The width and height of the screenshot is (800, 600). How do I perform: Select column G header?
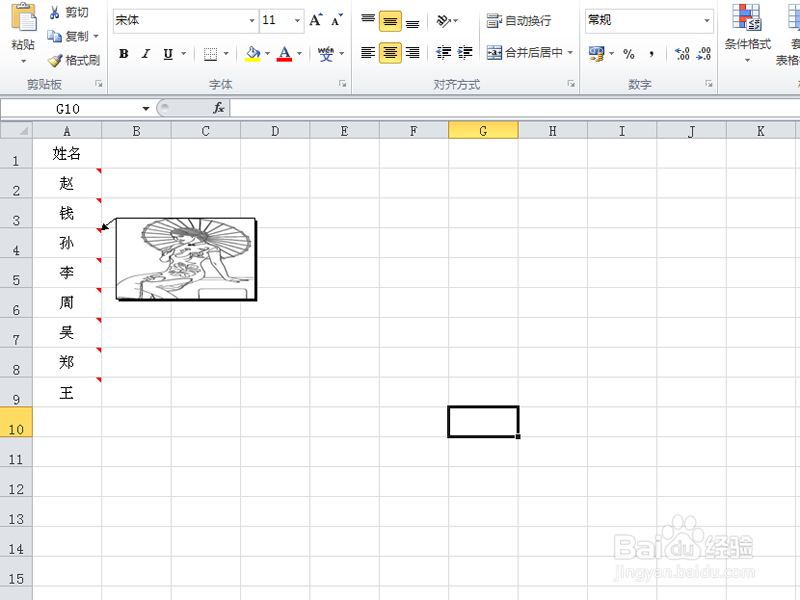pyautogui.click(x=483, y=131)
